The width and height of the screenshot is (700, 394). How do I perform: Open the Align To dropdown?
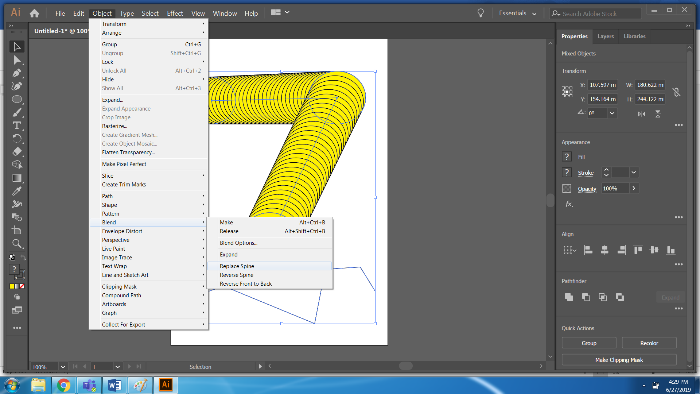(x=569, y=250)
